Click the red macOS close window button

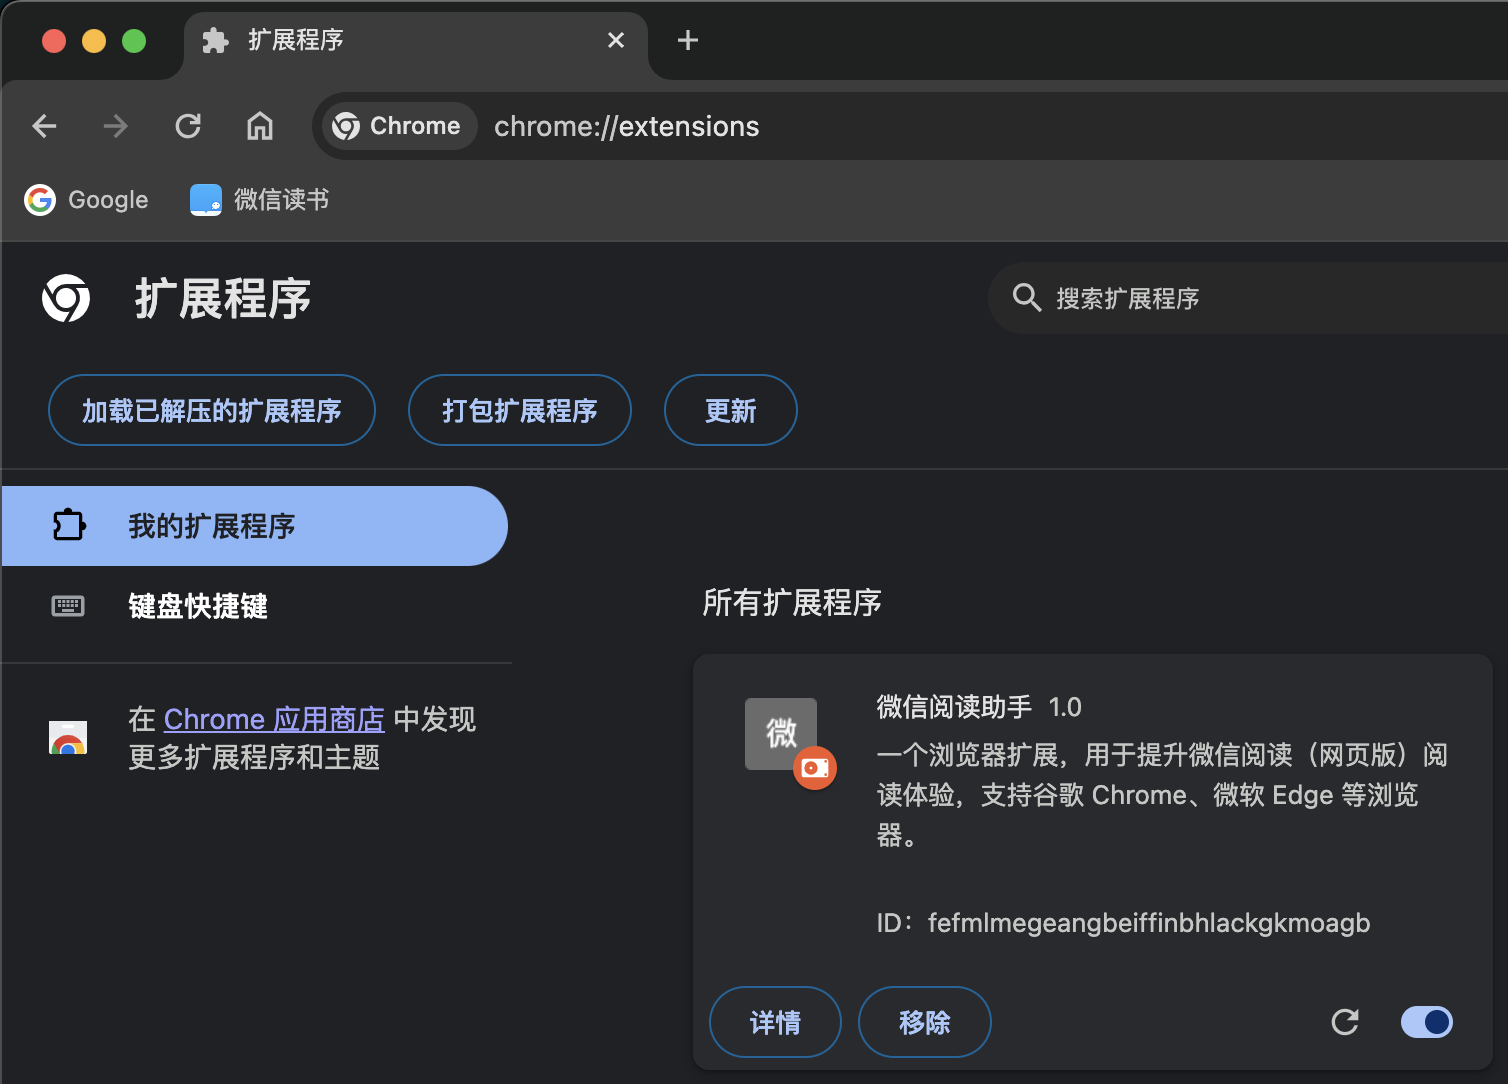point(54,41)
